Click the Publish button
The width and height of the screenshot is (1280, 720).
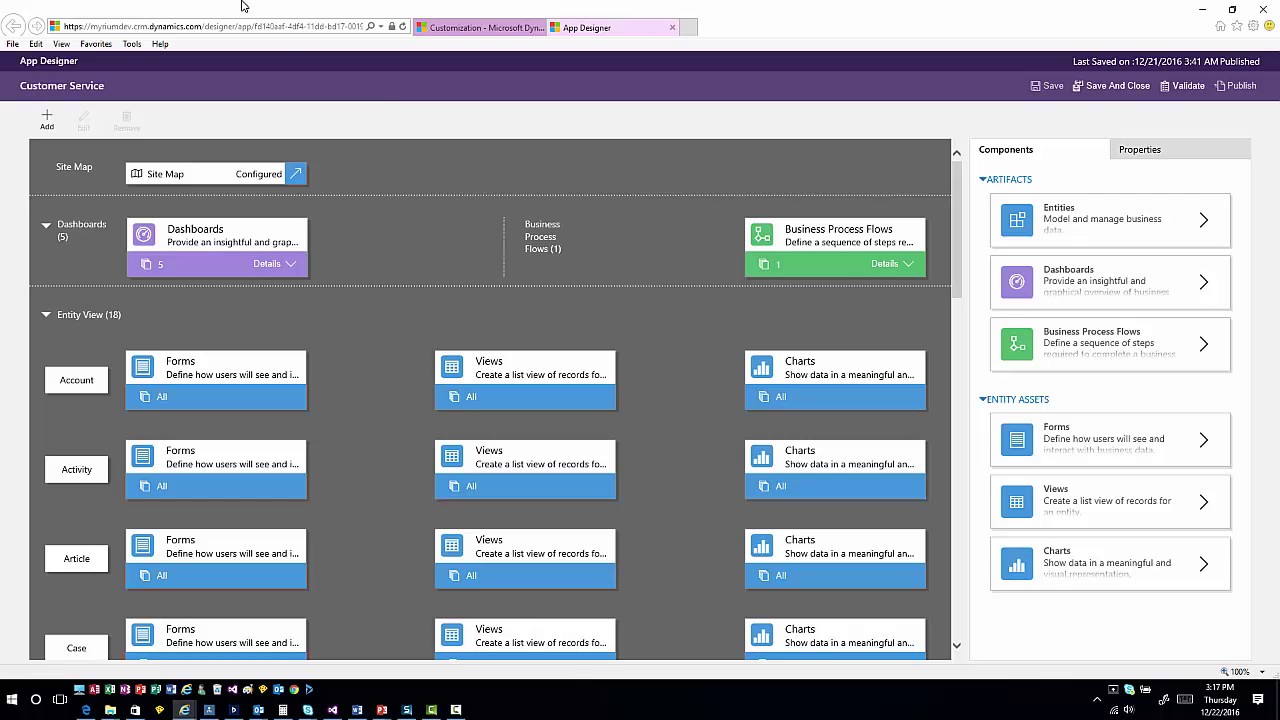[1235, 86]
